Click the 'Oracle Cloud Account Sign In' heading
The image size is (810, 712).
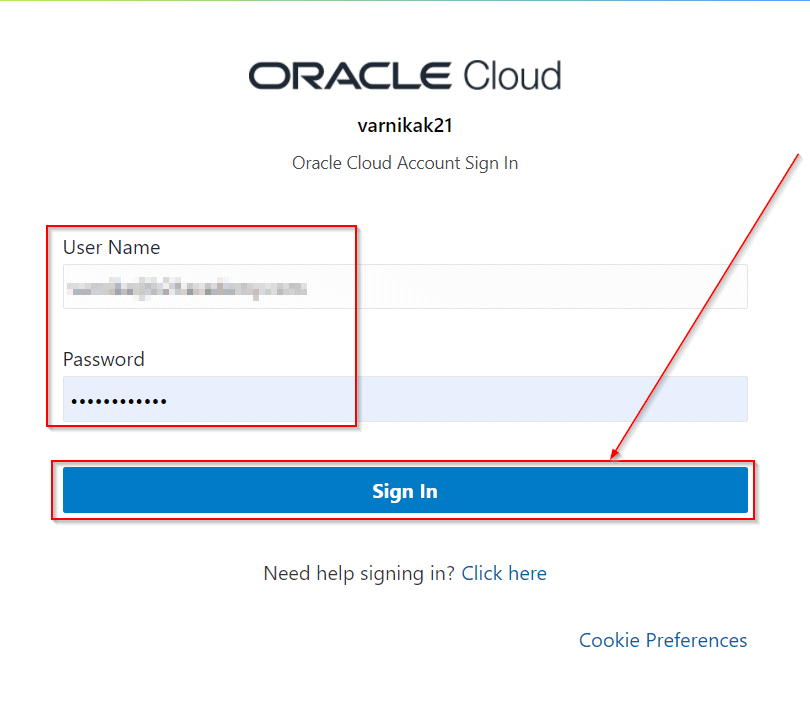click(x=404, y=162)
